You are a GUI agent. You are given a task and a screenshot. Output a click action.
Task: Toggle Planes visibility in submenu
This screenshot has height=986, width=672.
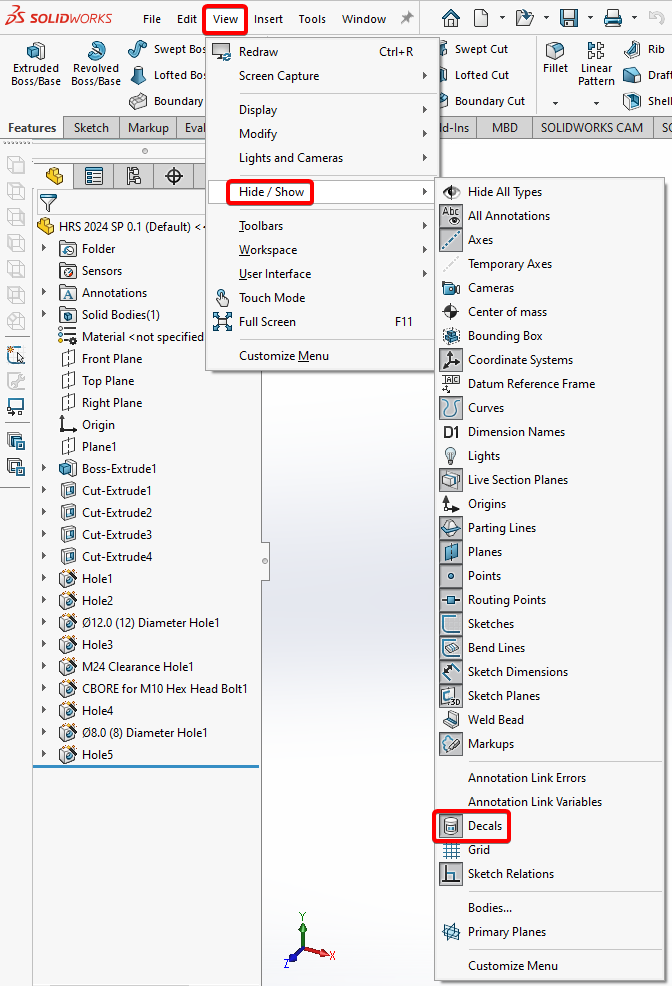click(x=549, y=552)
